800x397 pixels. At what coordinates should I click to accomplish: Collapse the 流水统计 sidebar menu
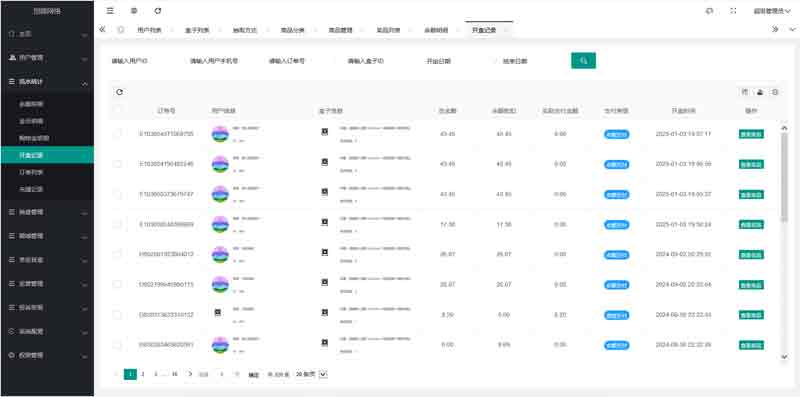[47, 82]
